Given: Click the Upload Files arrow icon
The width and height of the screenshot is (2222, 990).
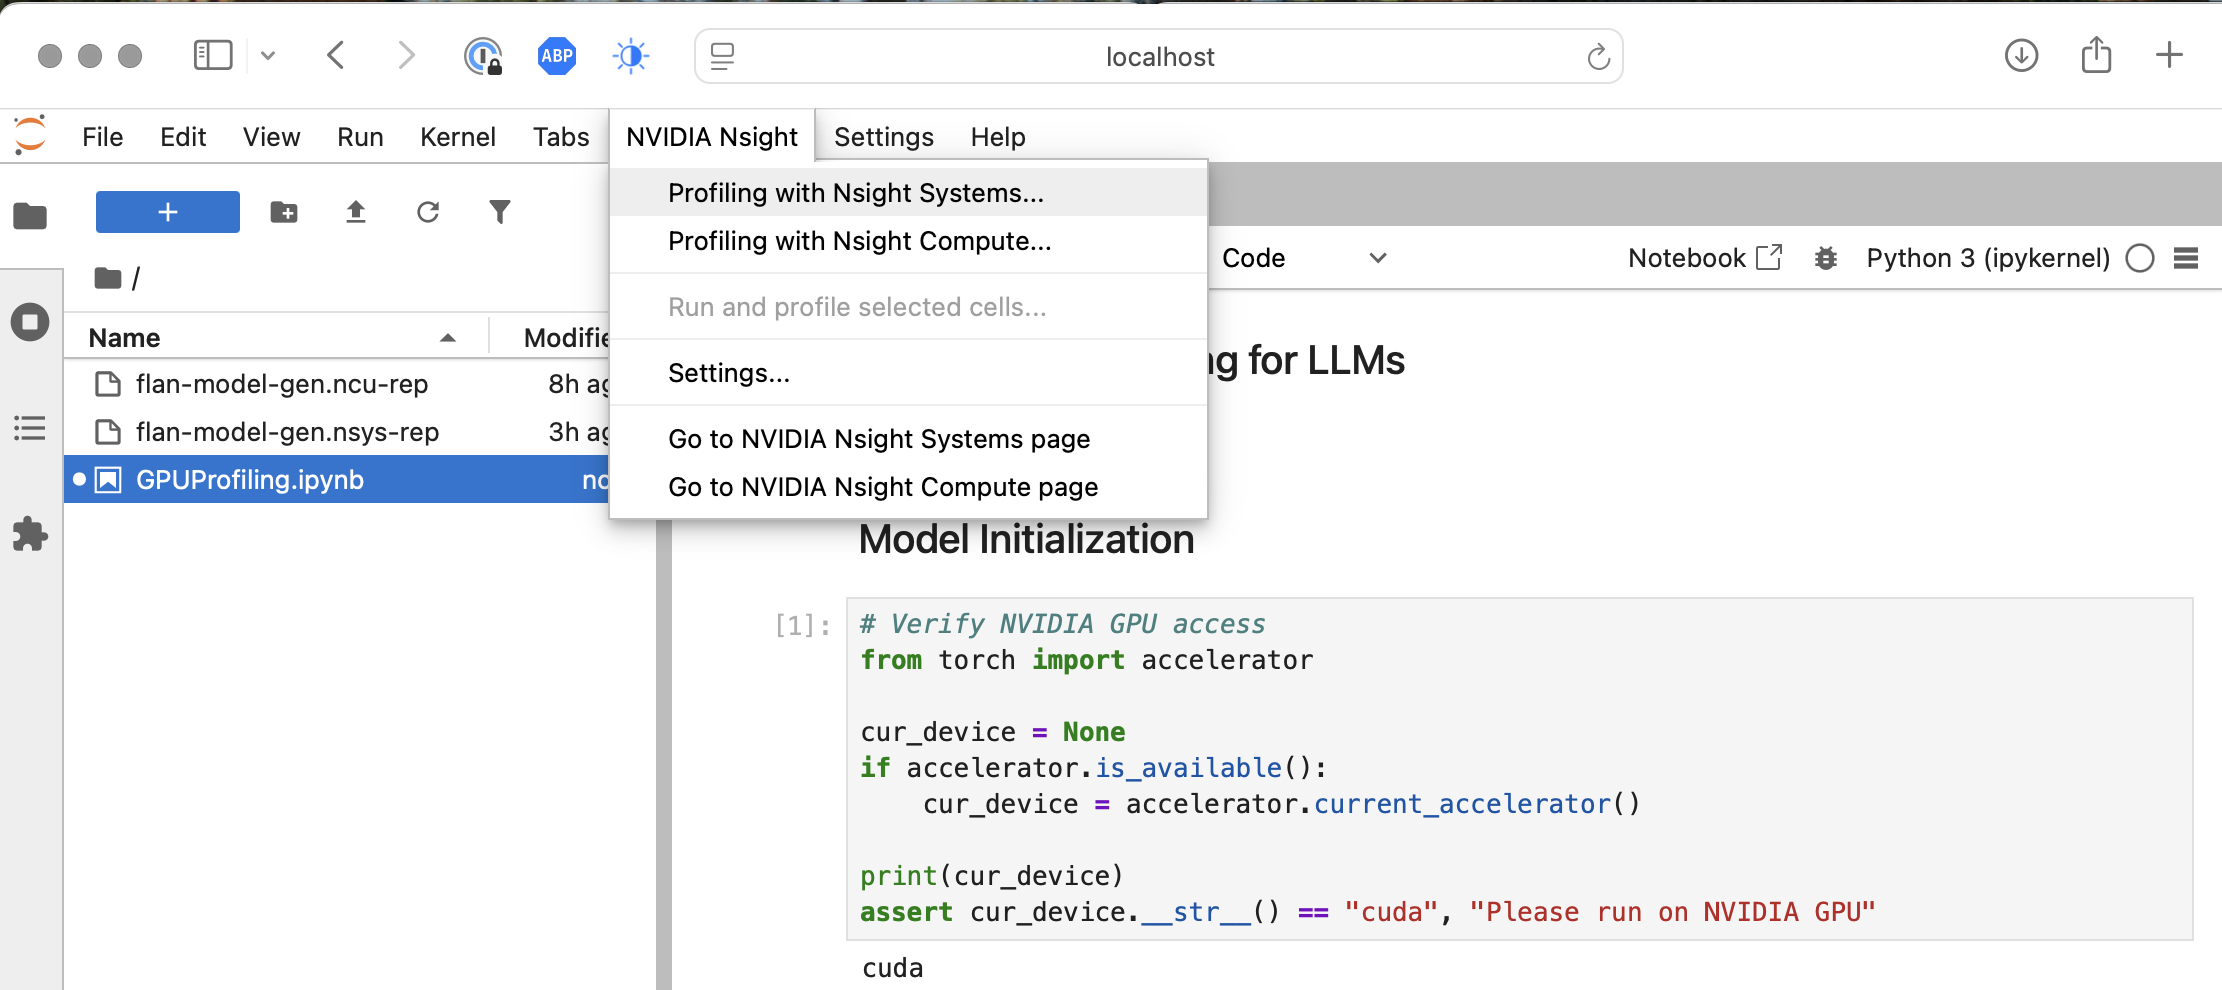Looking at the screenshot, I should click(356, 212).
